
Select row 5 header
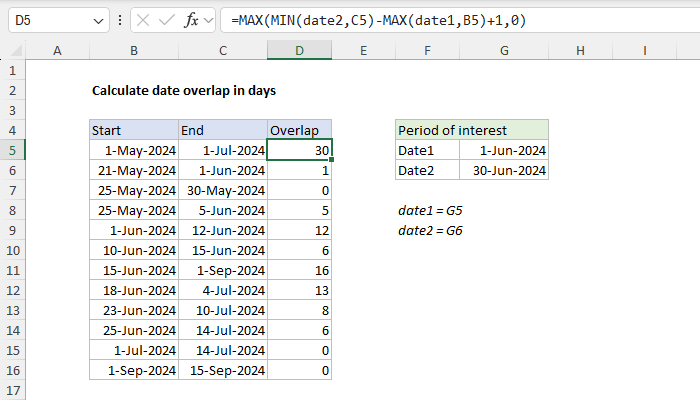(12, 150)
